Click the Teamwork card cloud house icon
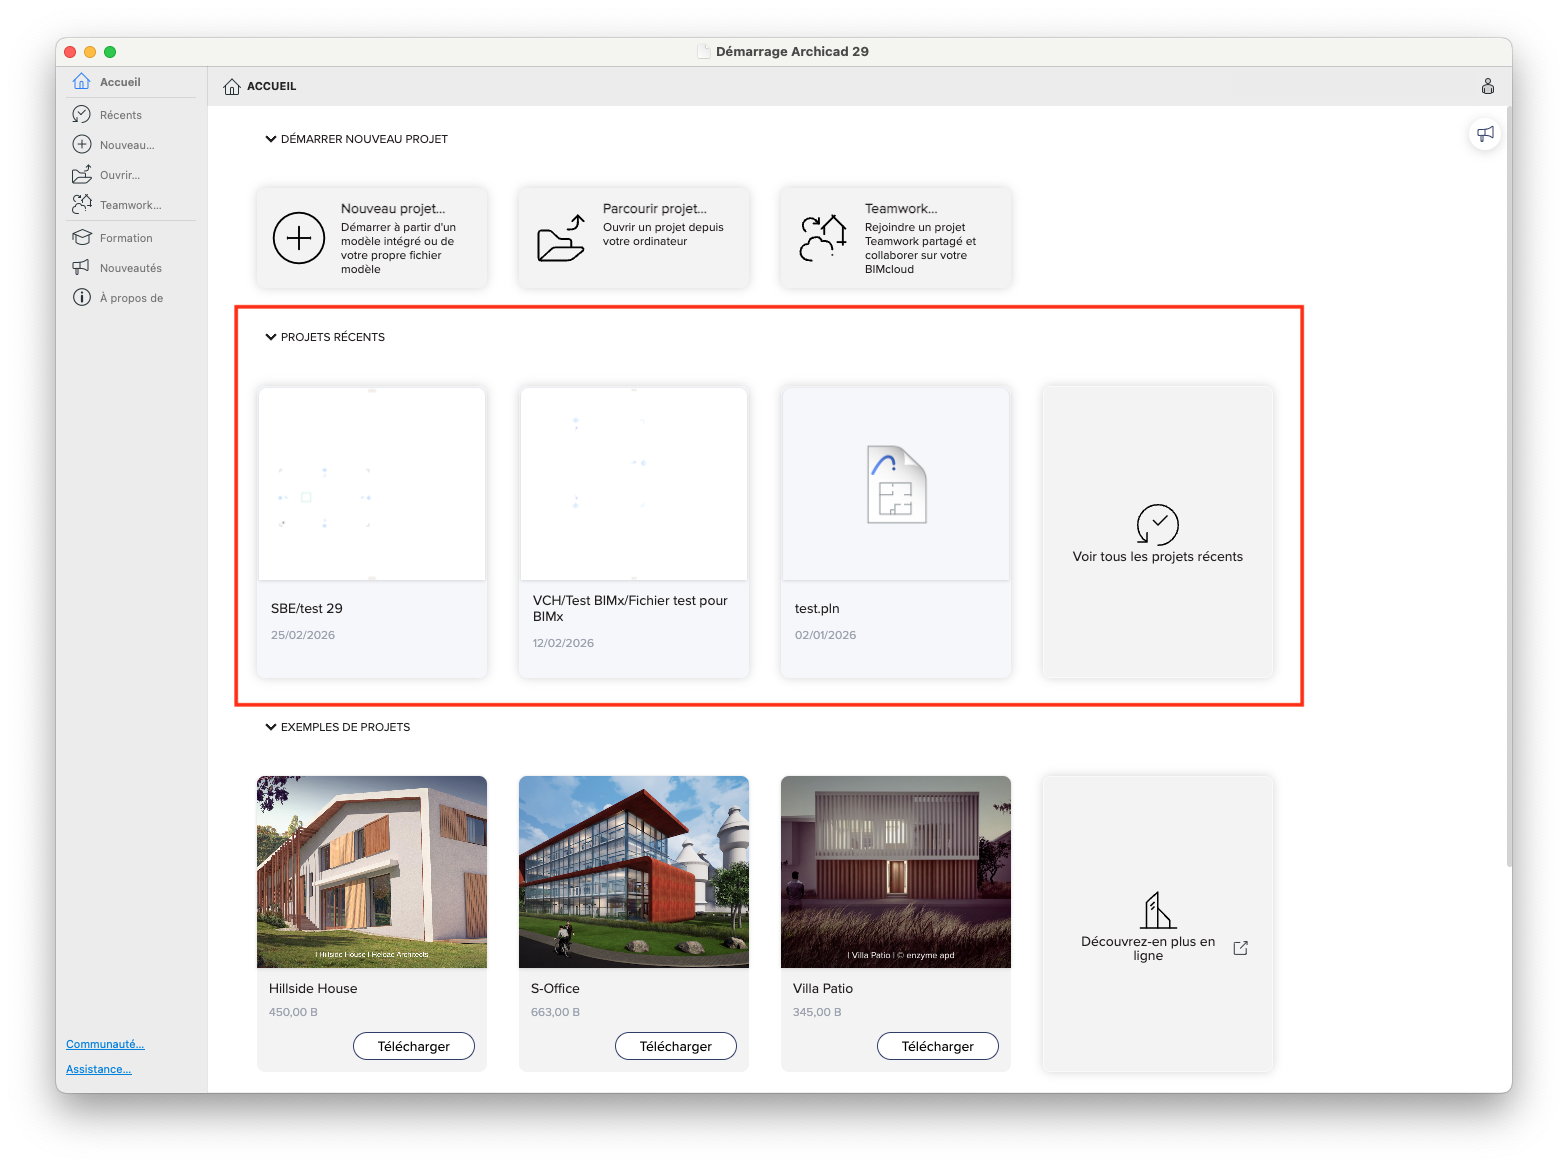The image size is (1568, 1167). [x=823, y=238]
